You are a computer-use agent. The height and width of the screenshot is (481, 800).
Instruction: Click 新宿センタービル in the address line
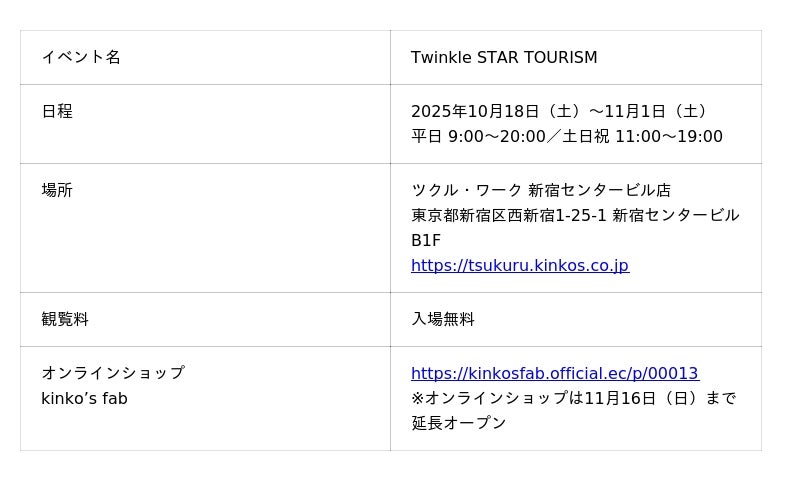click(x=675, y=216)
